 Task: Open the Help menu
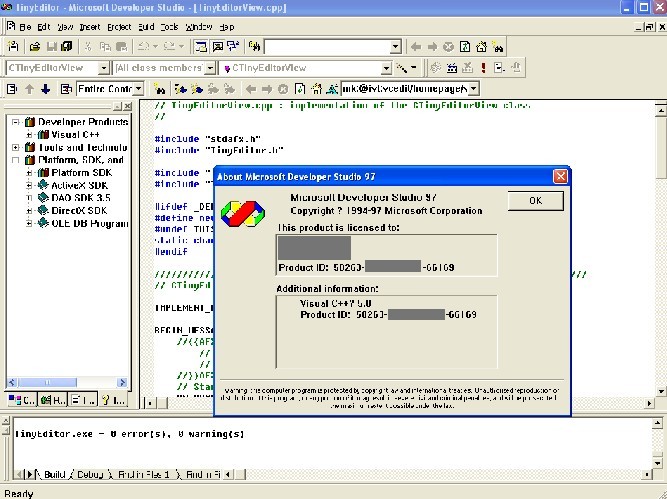(227, 27)
